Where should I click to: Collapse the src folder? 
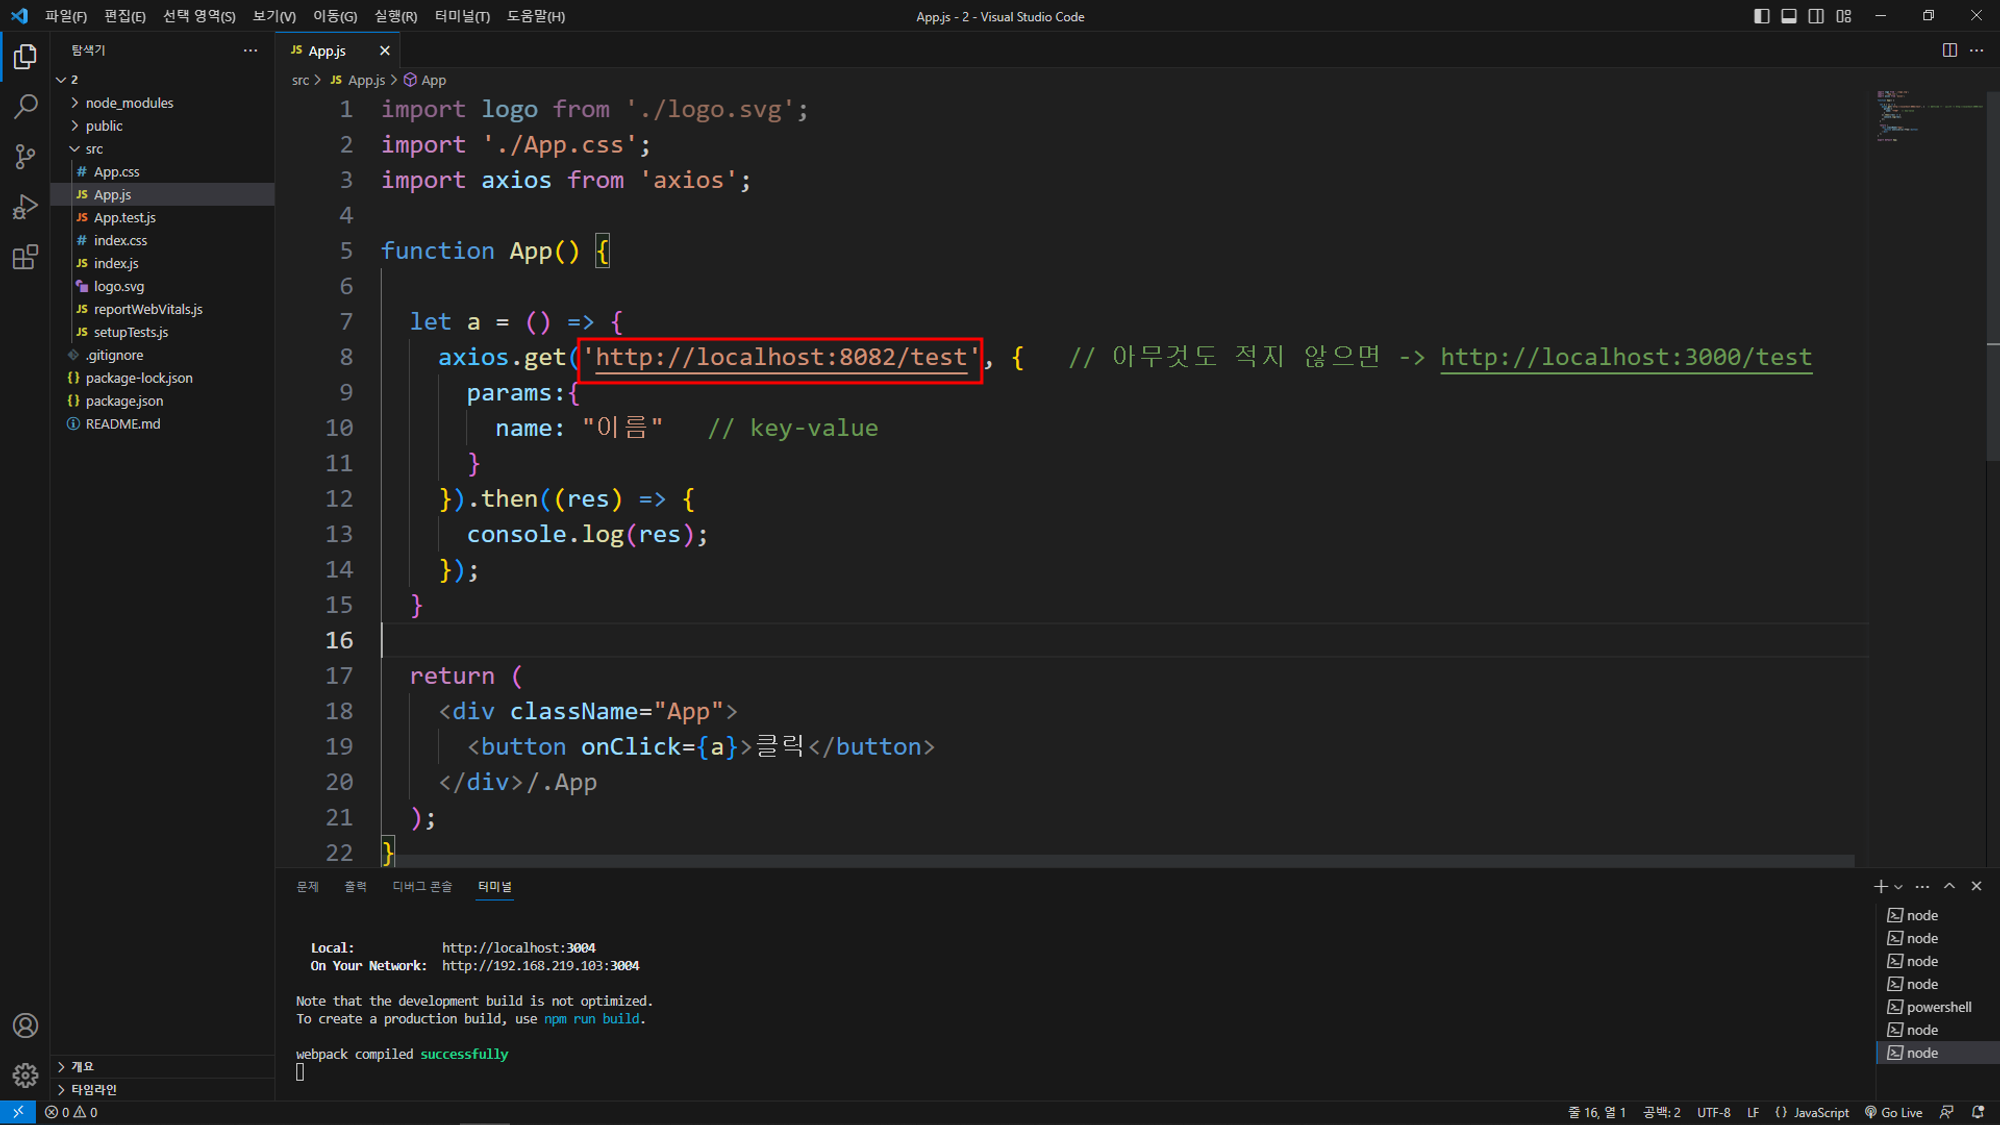point(94,149)
